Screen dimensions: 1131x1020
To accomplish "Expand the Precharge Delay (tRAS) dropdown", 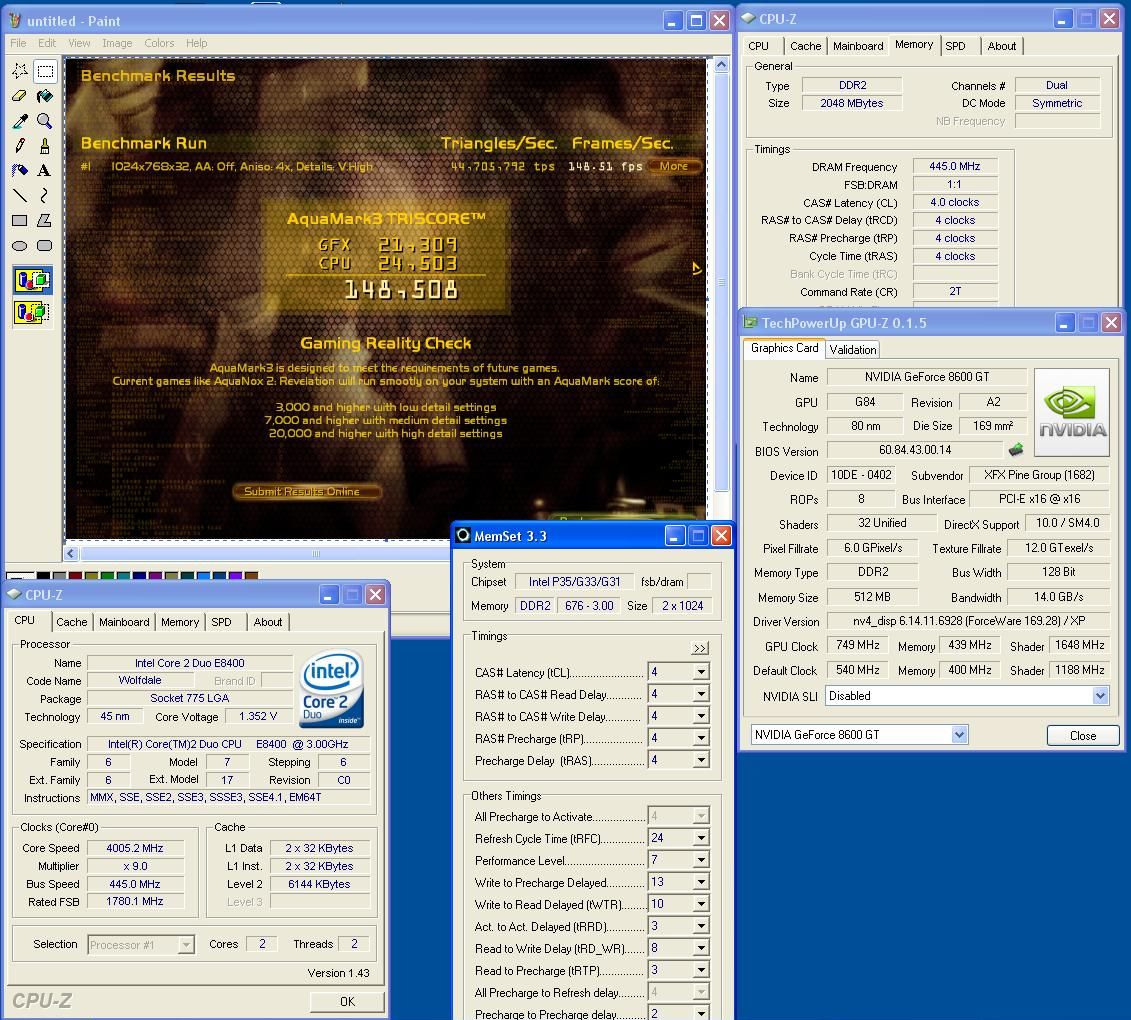I will pos(700,760).
